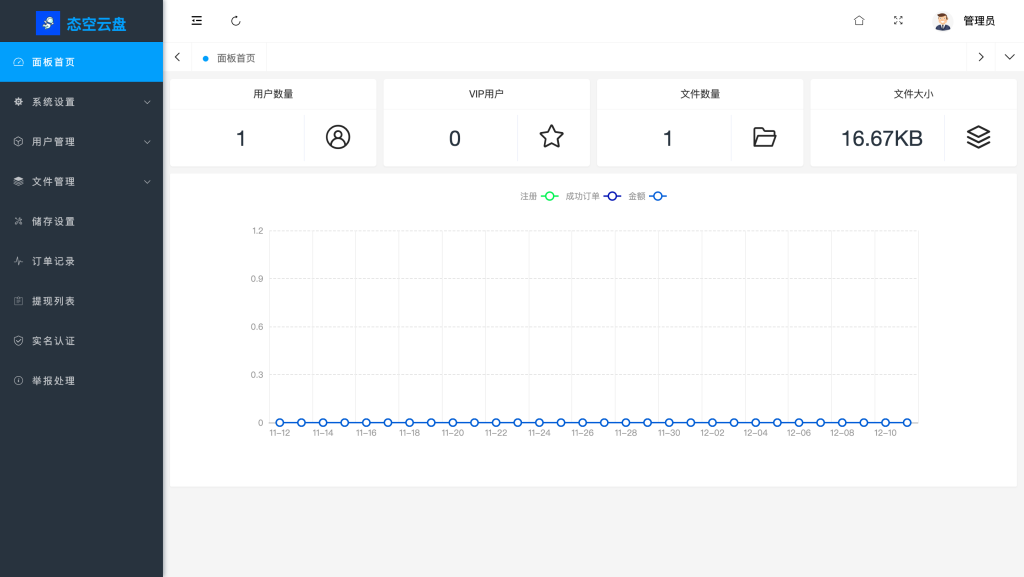Viewport: 1024px width, 577px height.
Task: Click the home icon in header
Action: click(x=858, y=21)
